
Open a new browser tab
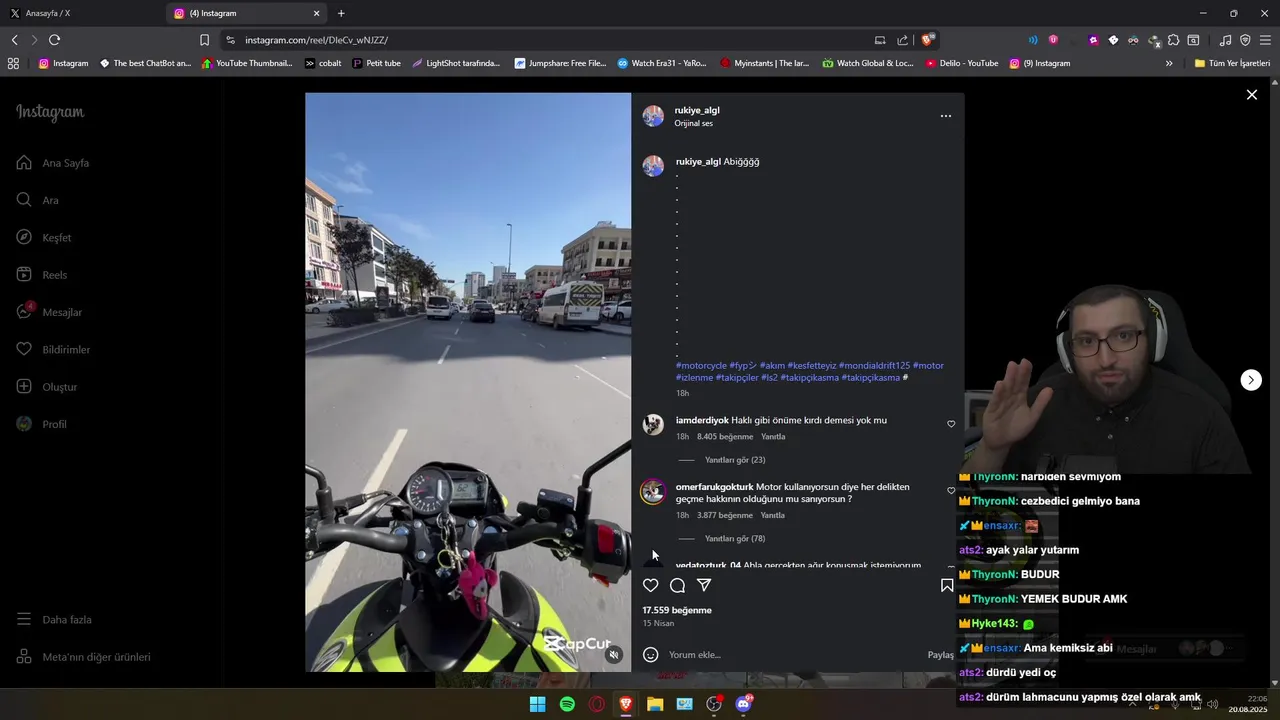pyautogui.click(x=341, y=13)
